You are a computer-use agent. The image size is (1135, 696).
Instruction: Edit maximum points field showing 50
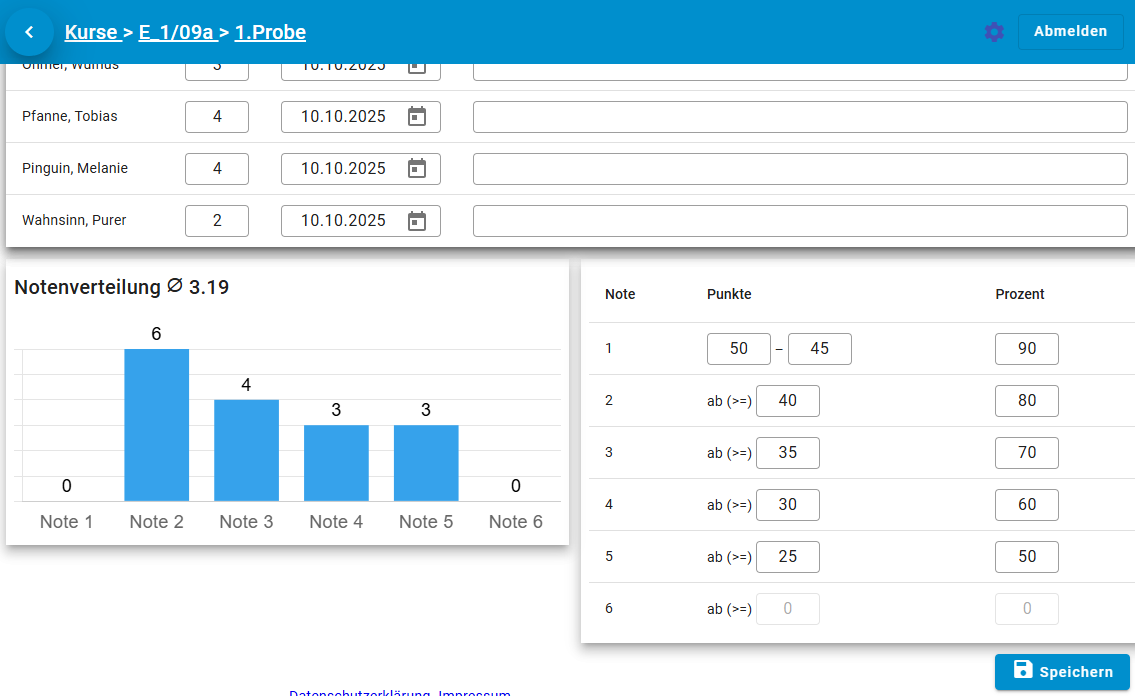pyautogui.click(x=739, y=349)
